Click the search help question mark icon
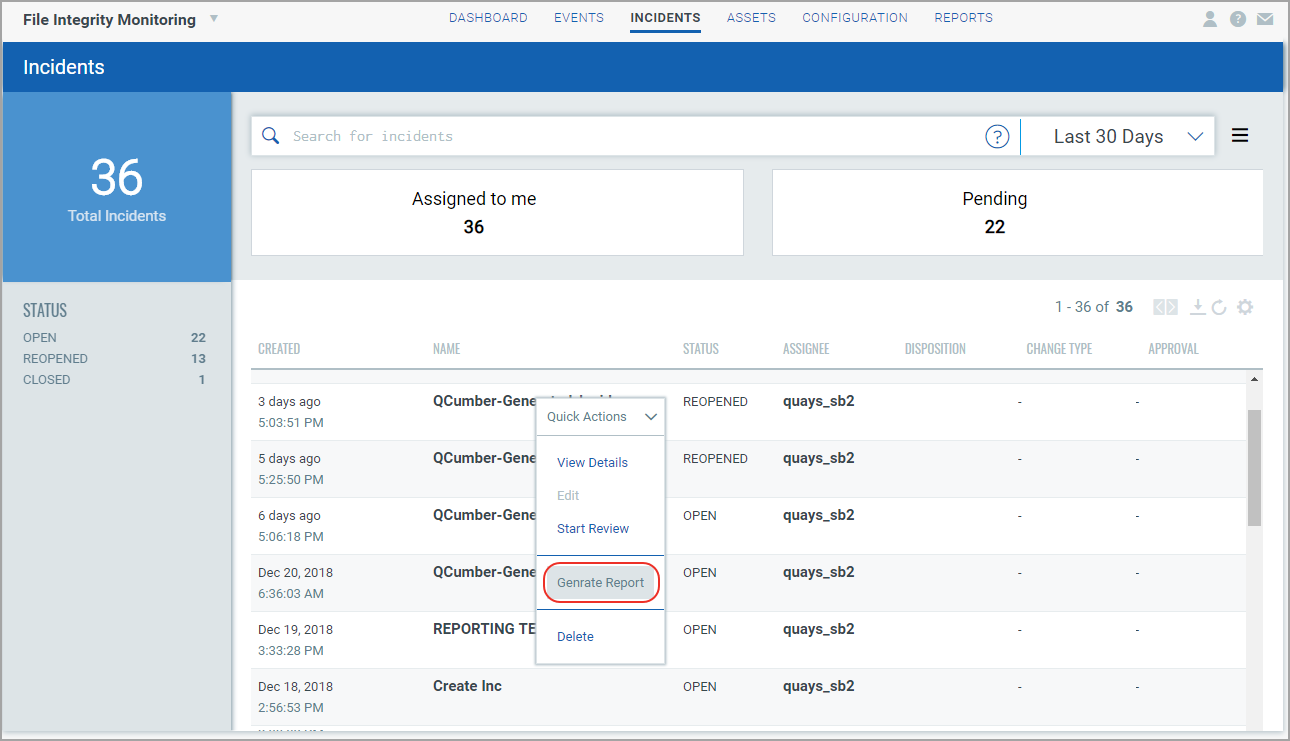This screenshot has height=741, width=1290. (x=997, y=137)
